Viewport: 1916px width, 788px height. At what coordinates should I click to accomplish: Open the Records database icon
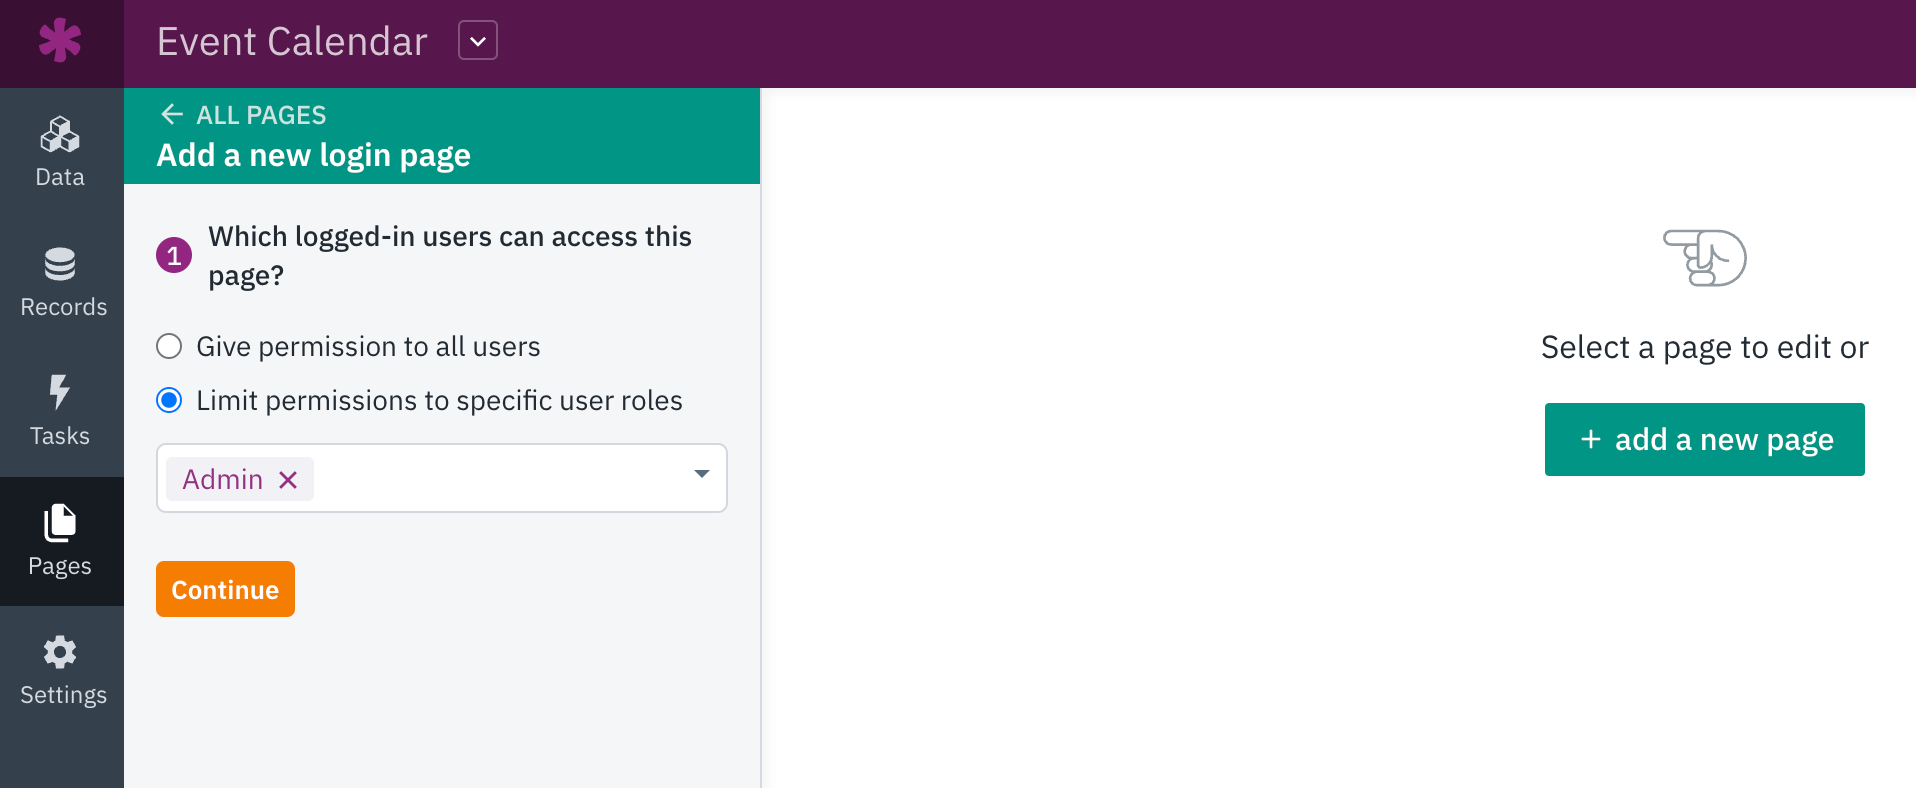[x=60, y=264]
